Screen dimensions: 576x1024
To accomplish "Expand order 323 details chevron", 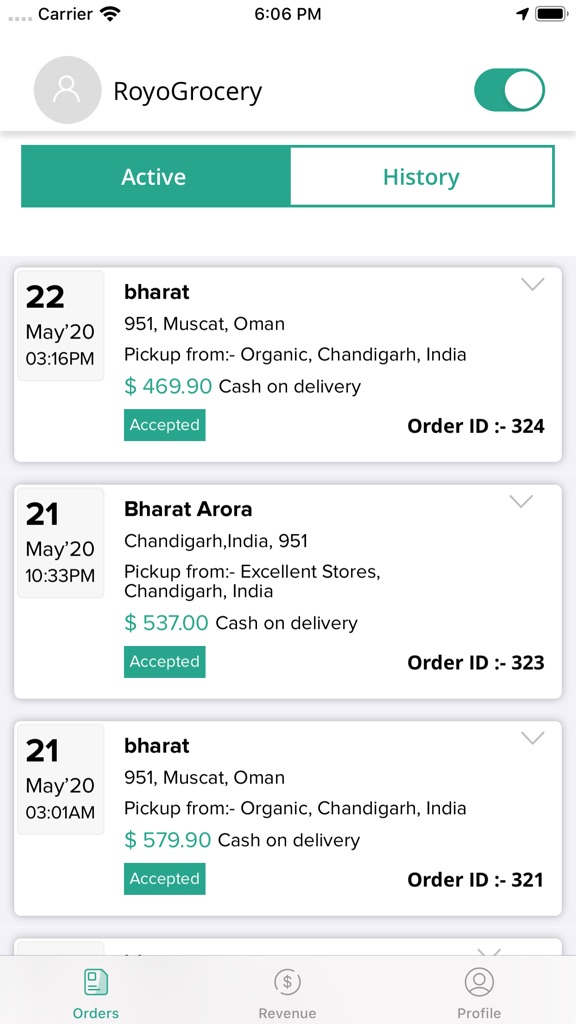I will tap(521, 501).
